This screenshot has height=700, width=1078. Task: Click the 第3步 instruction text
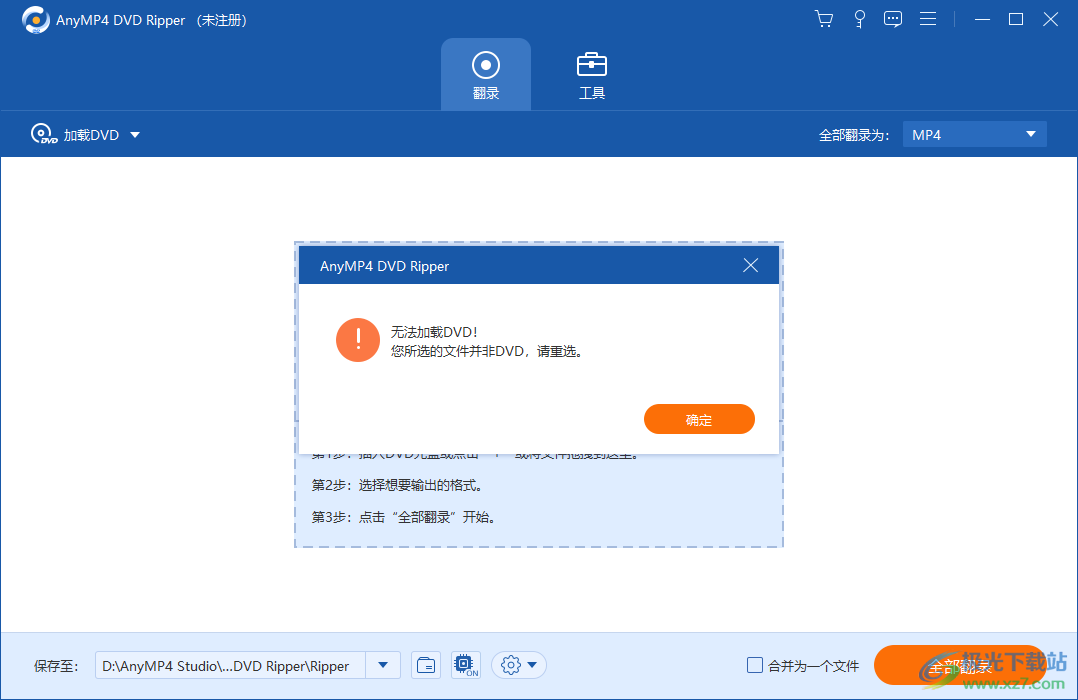(405, 517)
